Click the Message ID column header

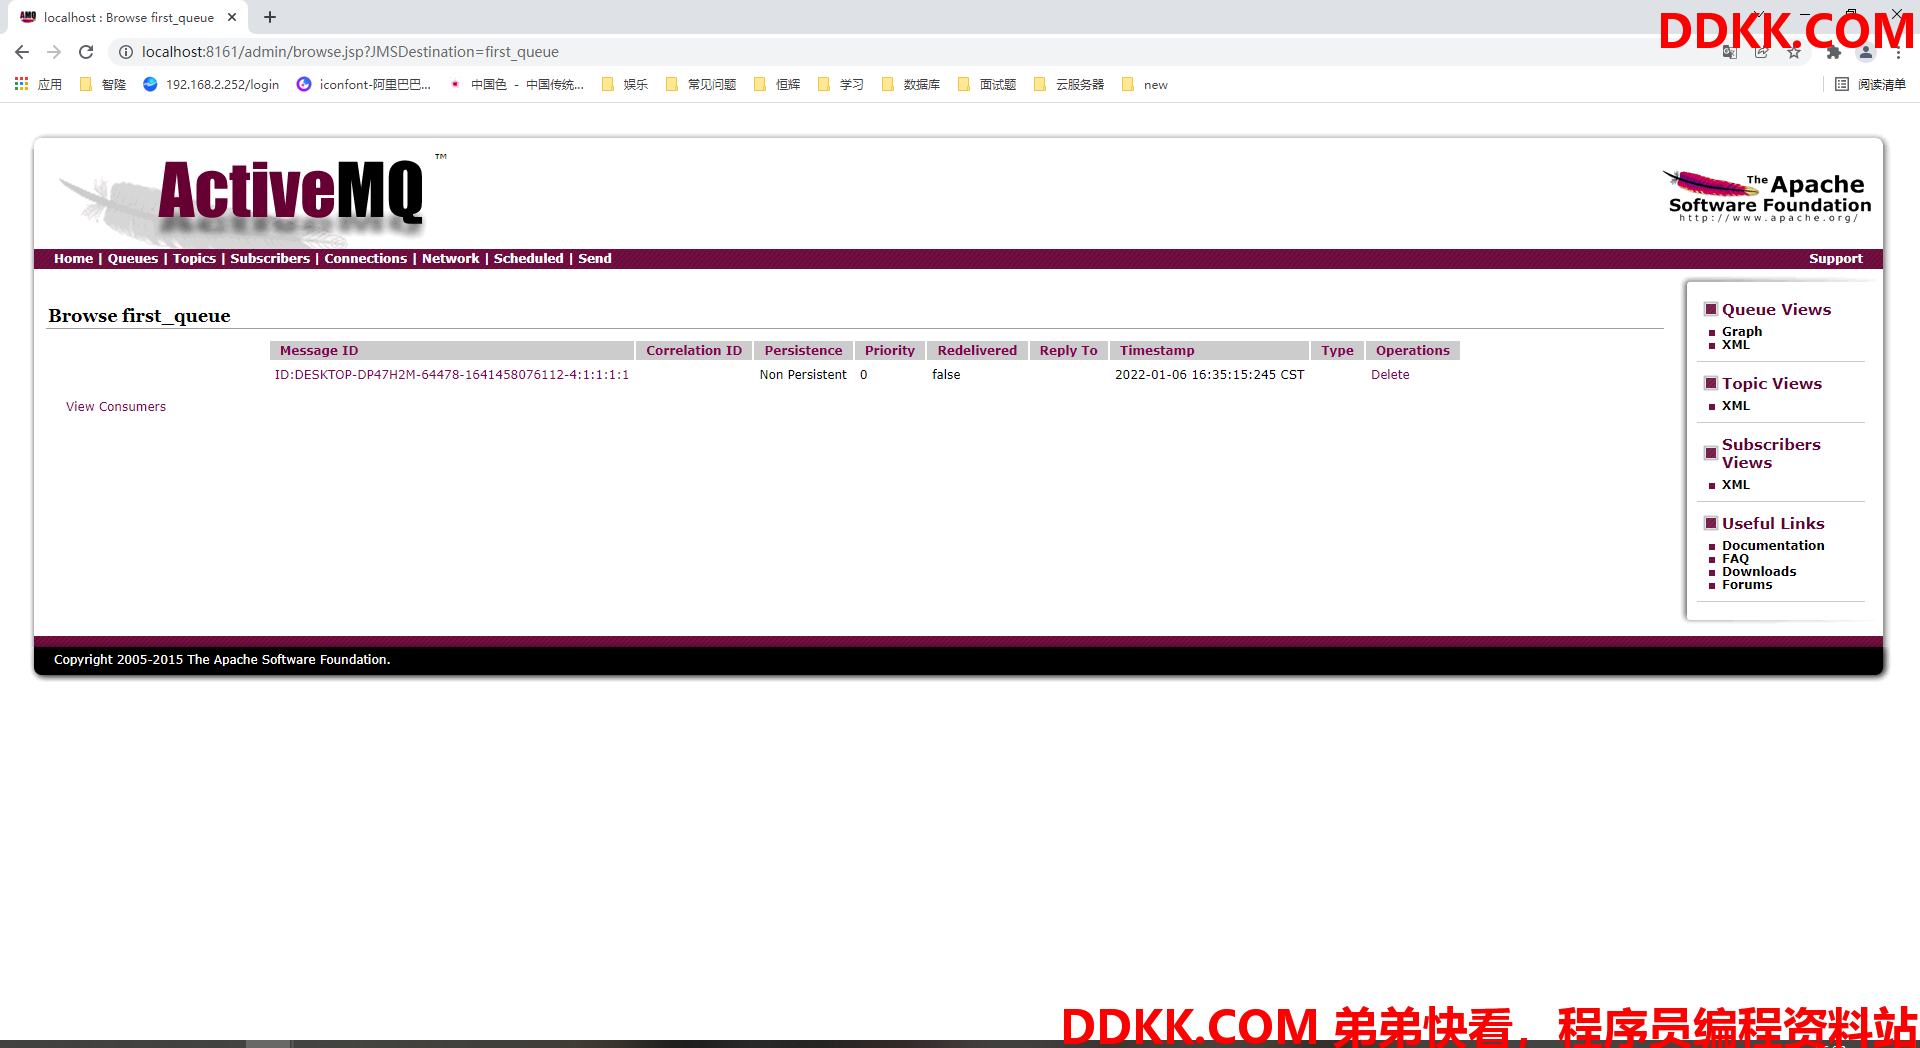[x=452, y=350]
